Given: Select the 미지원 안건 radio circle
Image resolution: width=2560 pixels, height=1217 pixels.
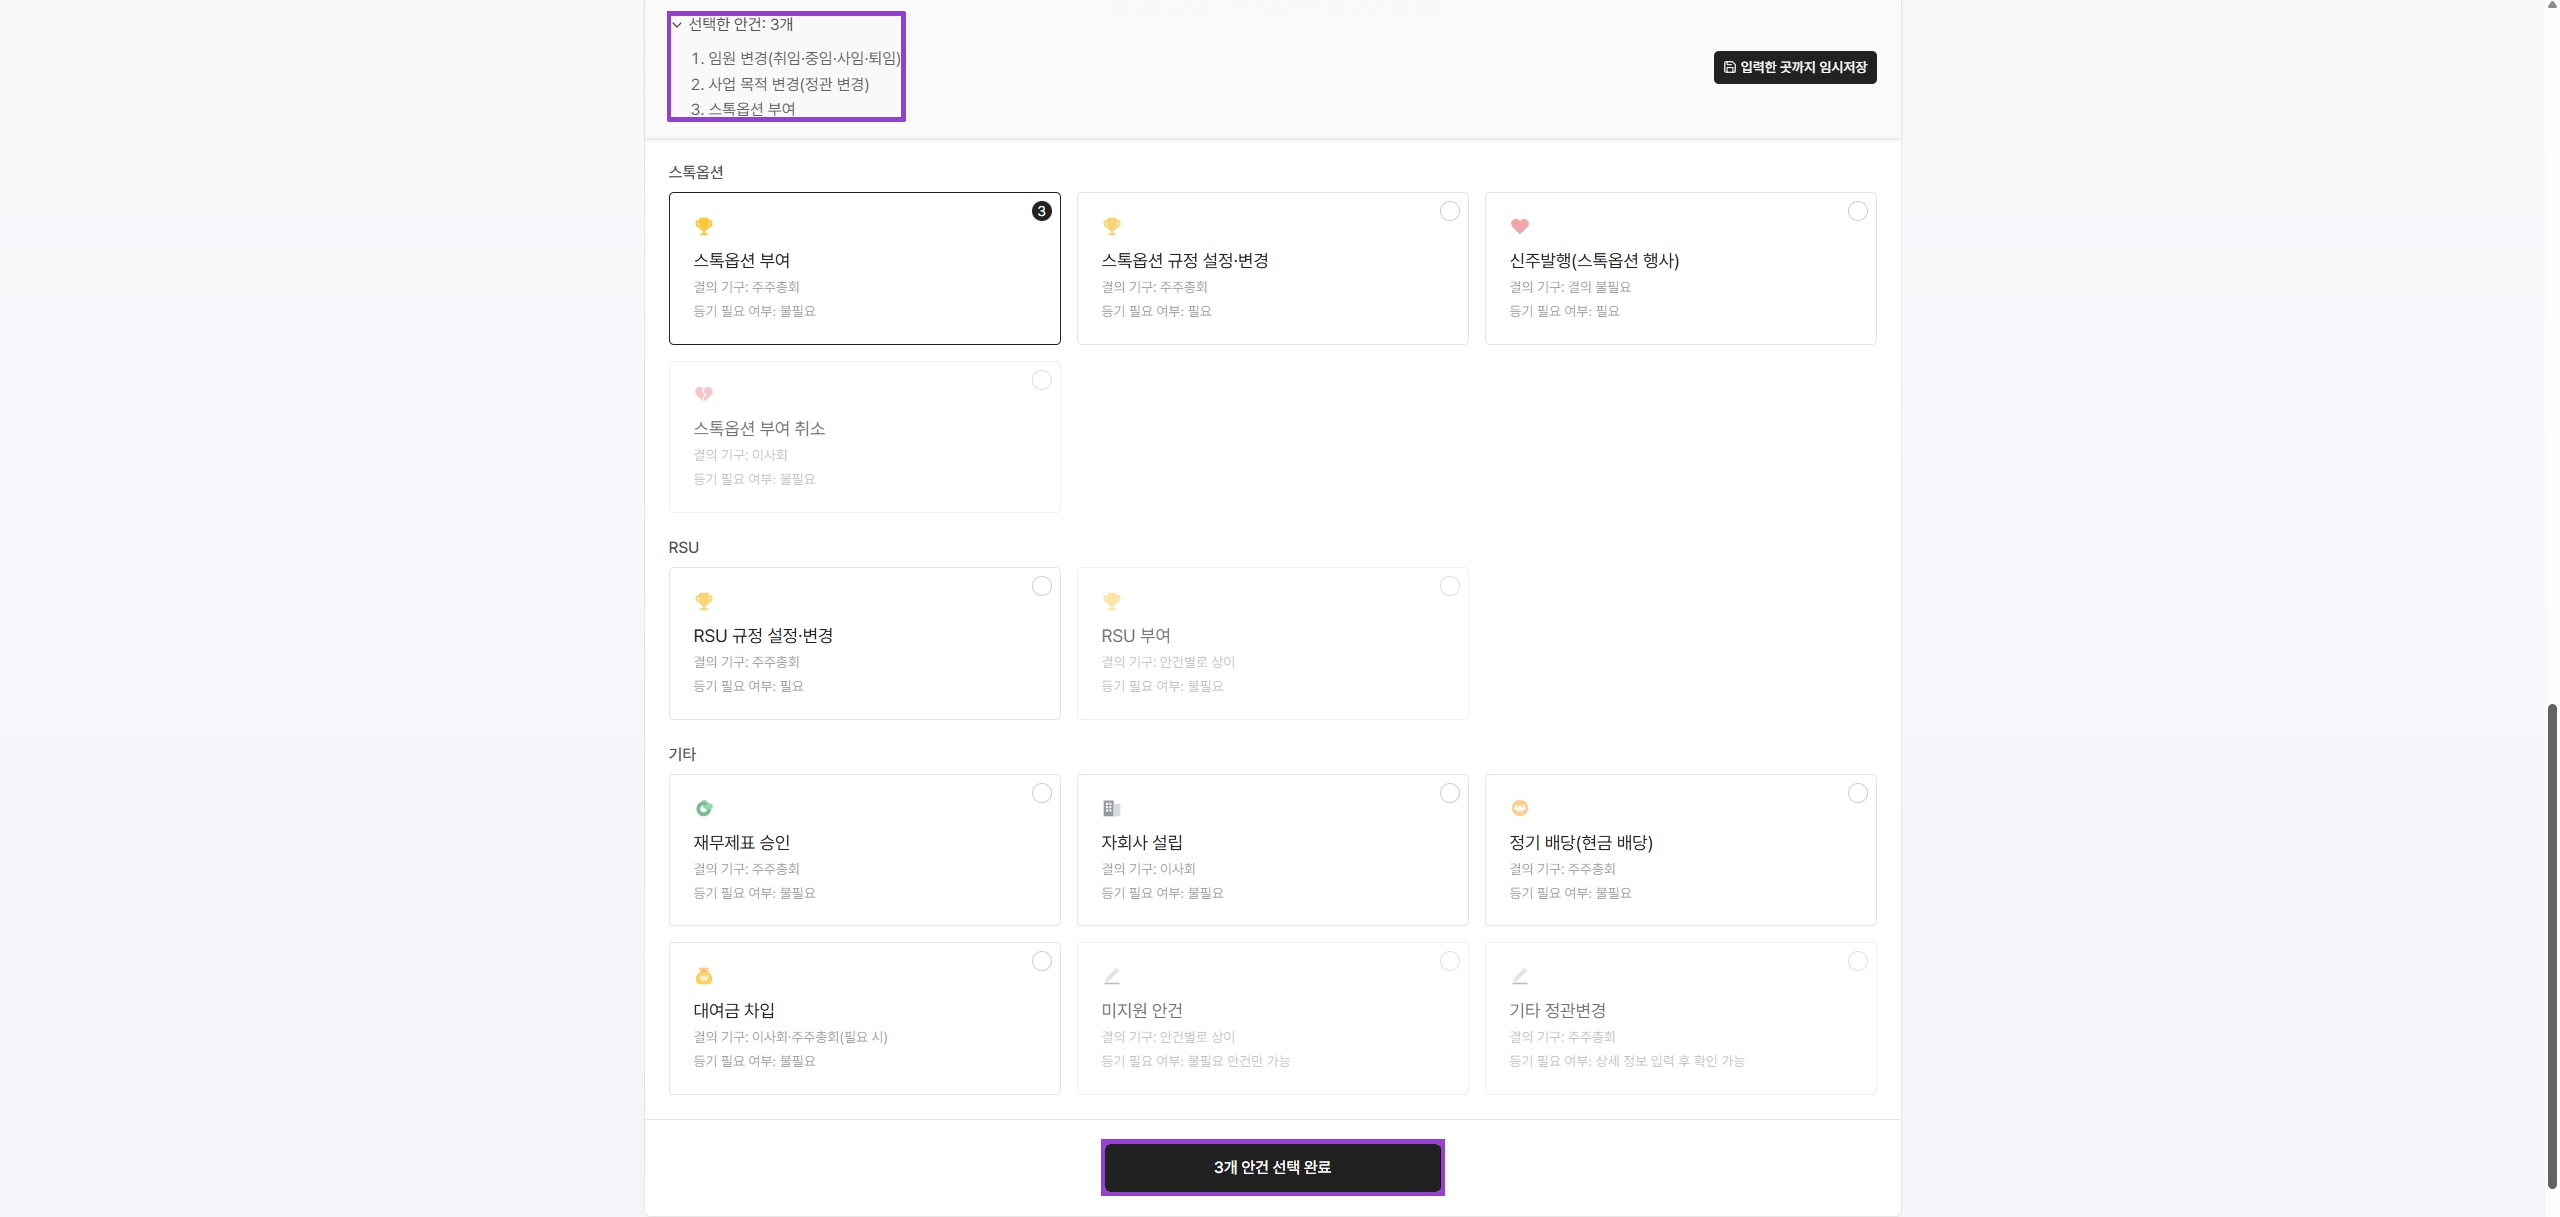Looking at the screenshot, I should point(1449,961).
